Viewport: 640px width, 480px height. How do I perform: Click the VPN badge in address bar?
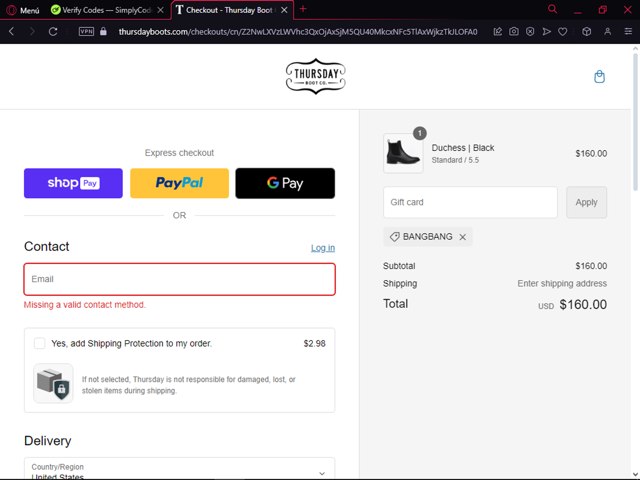tap(86, 31)
